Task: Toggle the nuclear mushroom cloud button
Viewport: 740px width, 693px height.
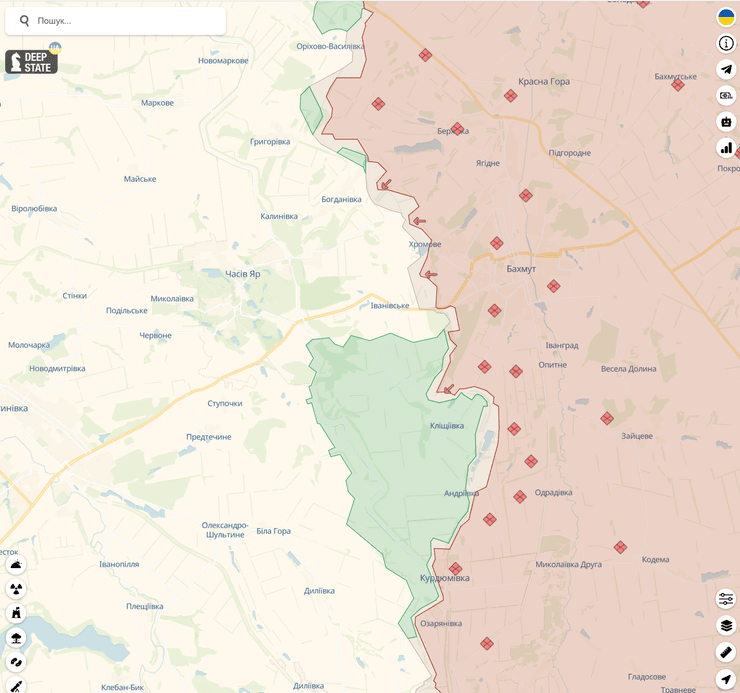Action: coord(16,637)
